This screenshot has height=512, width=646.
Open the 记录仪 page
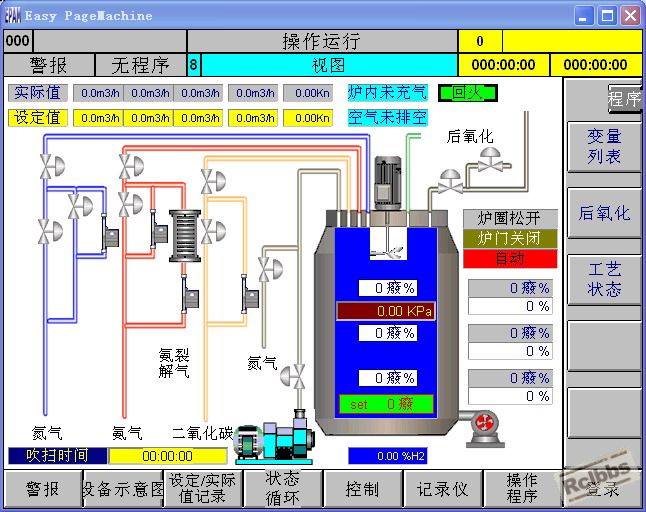(443, 489)
